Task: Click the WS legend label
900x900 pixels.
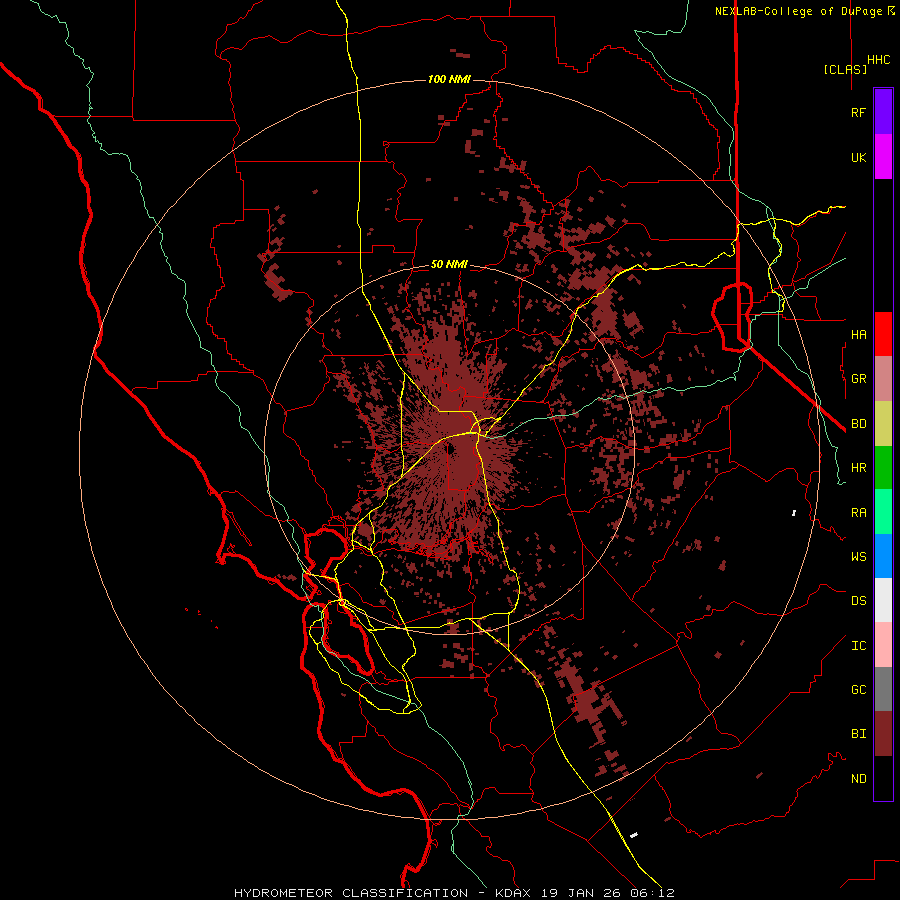Action: (858, 556)
